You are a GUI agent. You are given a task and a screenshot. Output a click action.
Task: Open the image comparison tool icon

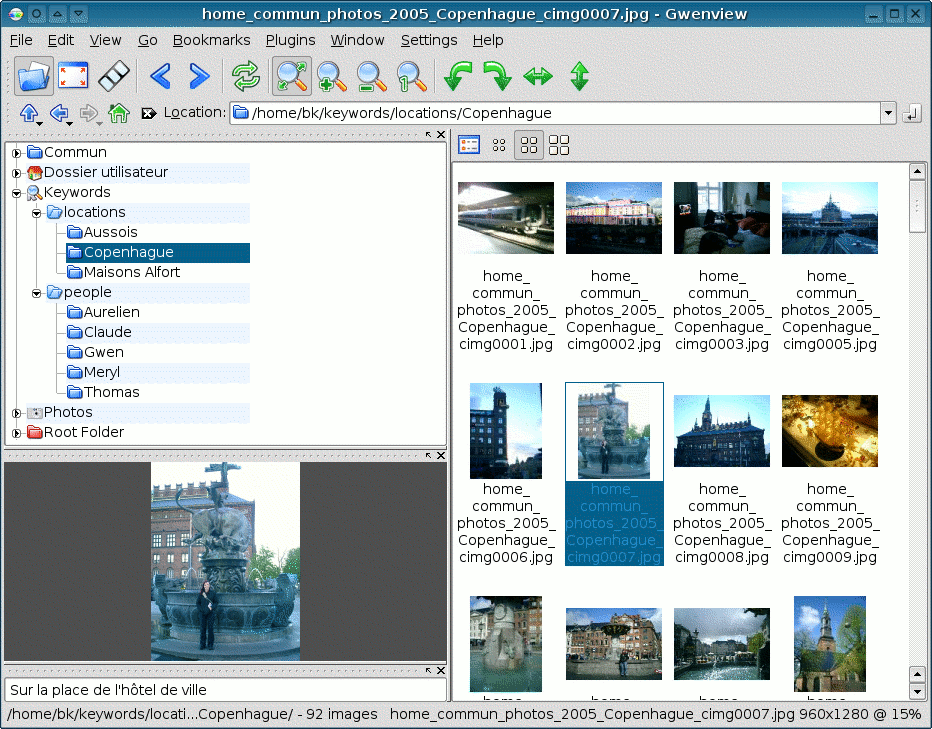[114, 76]
